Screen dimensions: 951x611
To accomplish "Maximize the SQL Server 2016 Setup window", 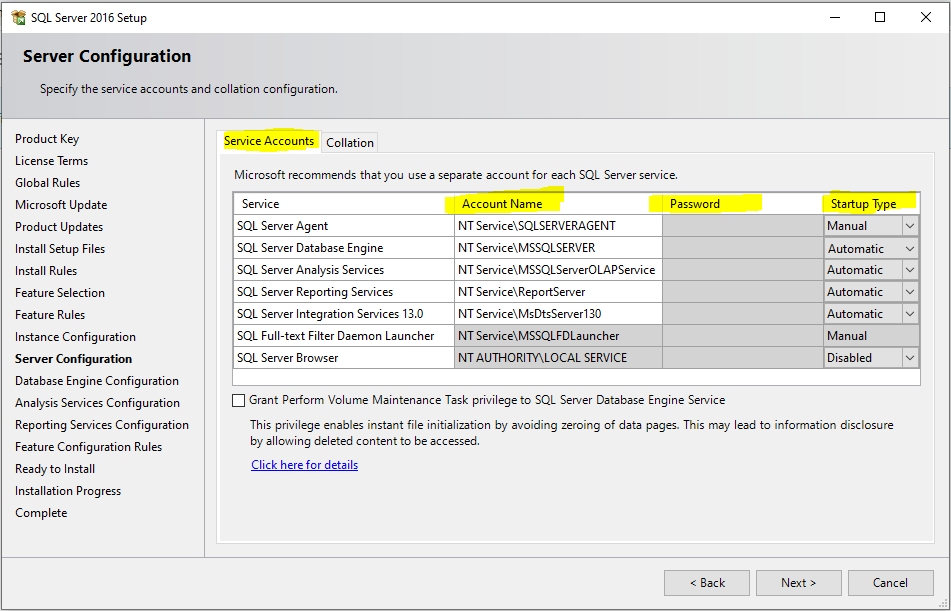I will click(x=880, y=18).
